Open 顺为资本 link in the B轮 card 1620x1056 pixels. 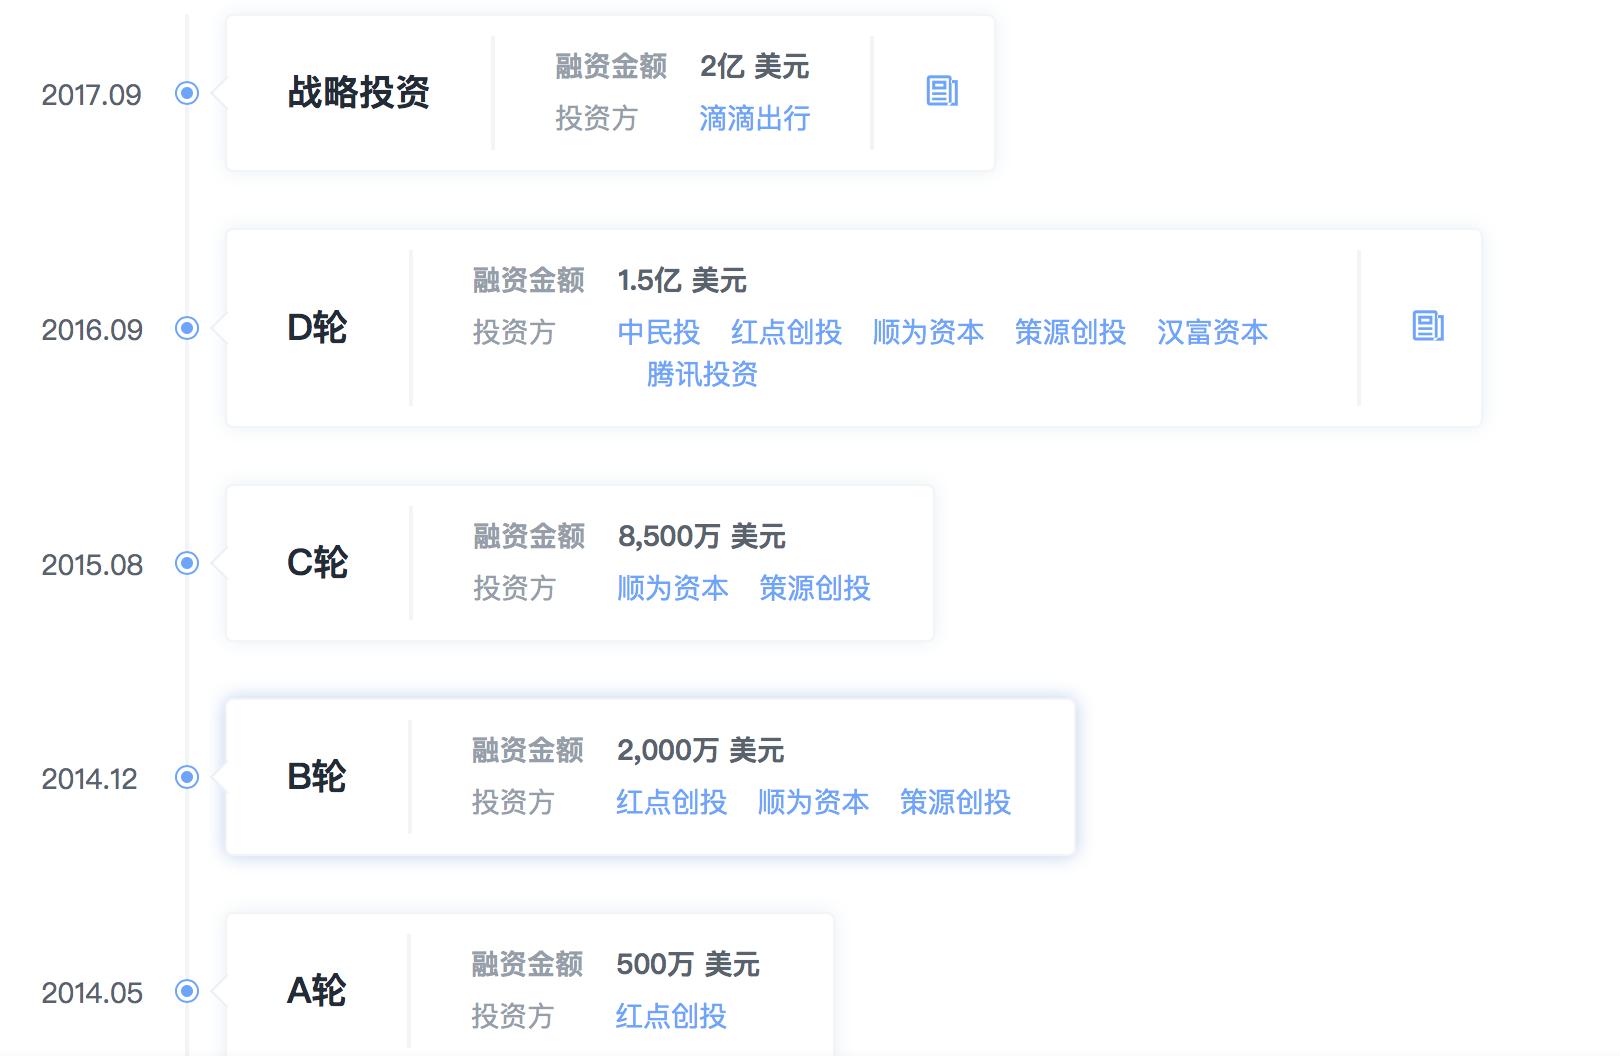[x=813, y=802]
